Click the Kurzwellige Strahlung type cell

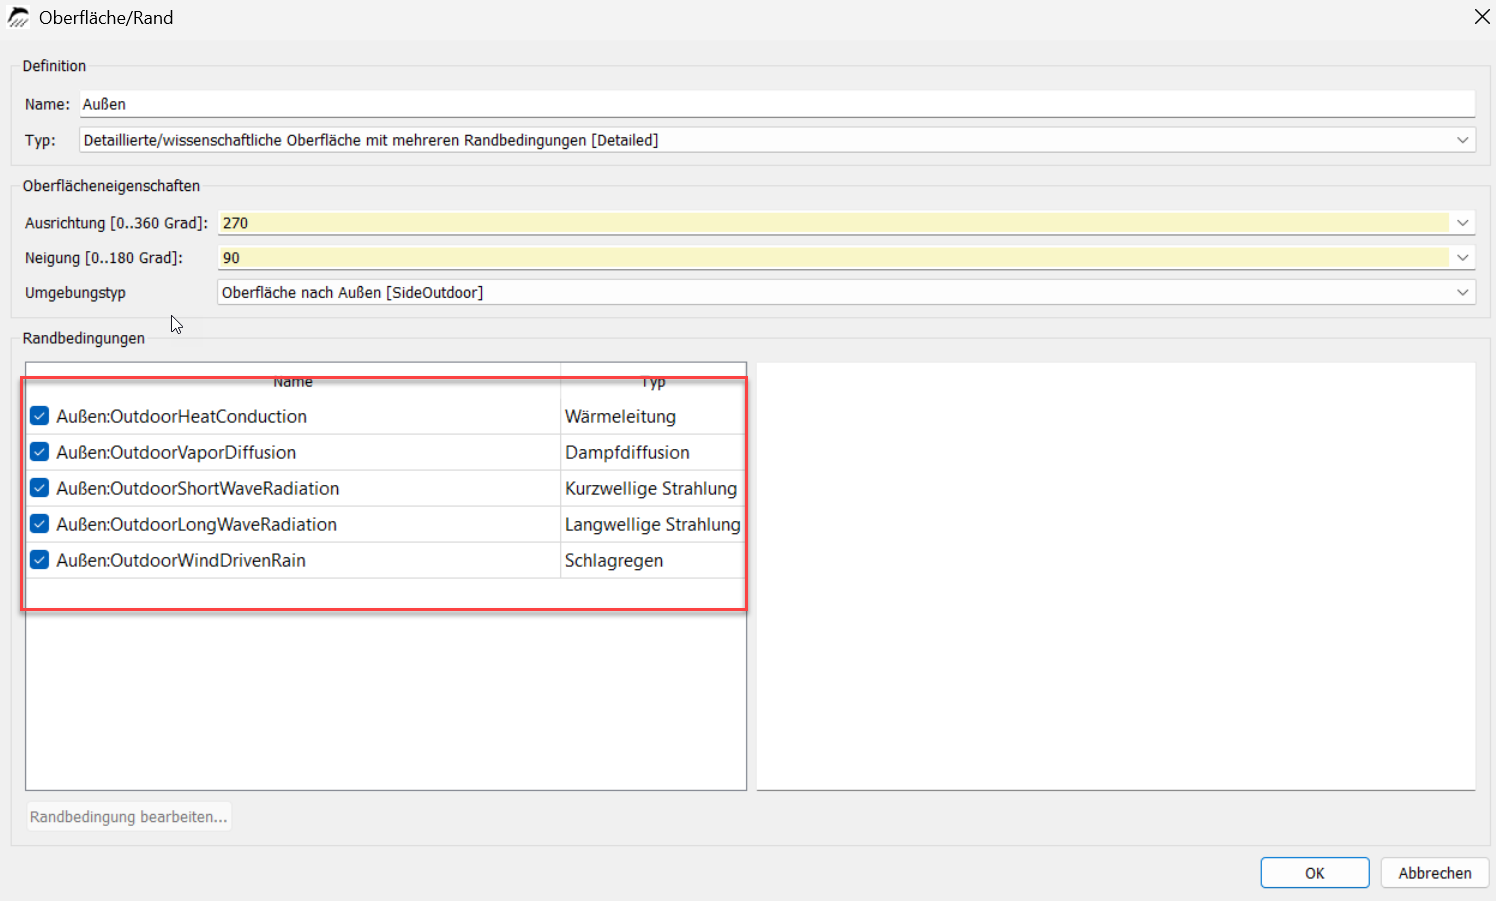653,488
